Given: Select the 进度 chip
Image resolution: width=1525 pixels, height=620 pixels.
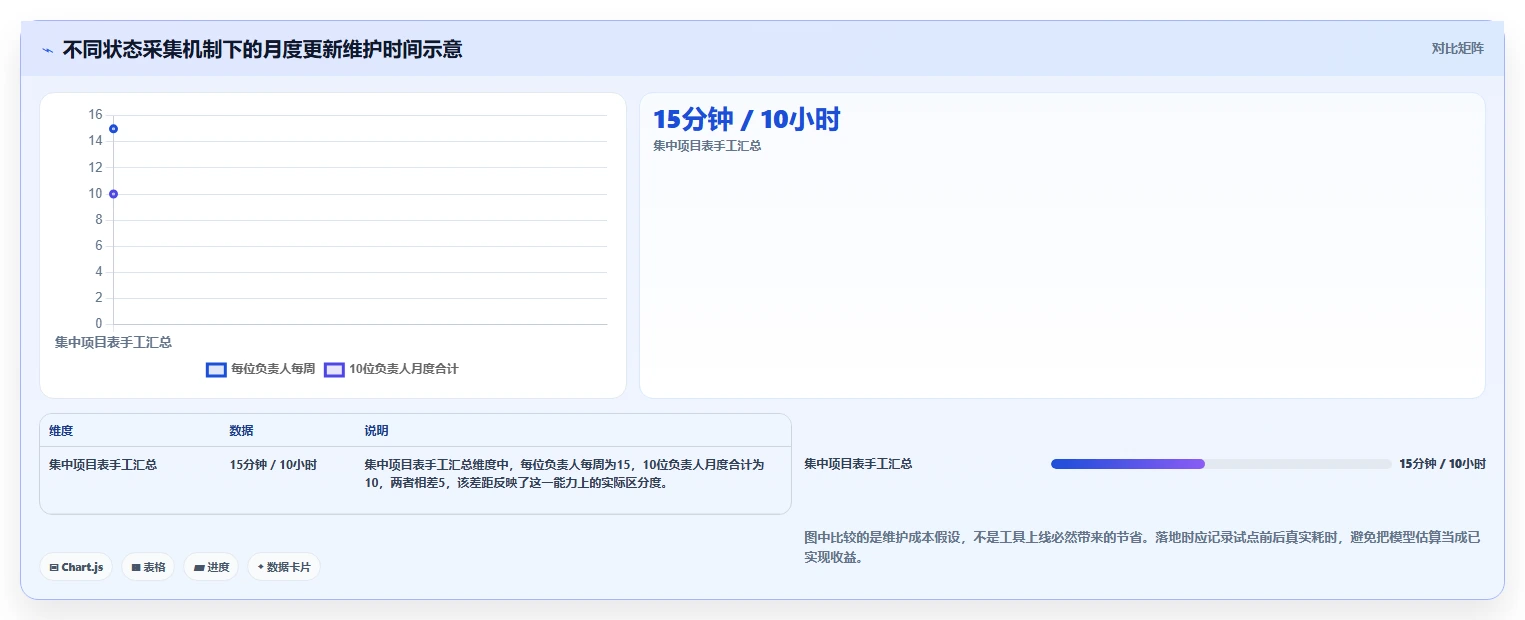Looking at the screenshot, I should pyautogui.click(x=211, y=567).
